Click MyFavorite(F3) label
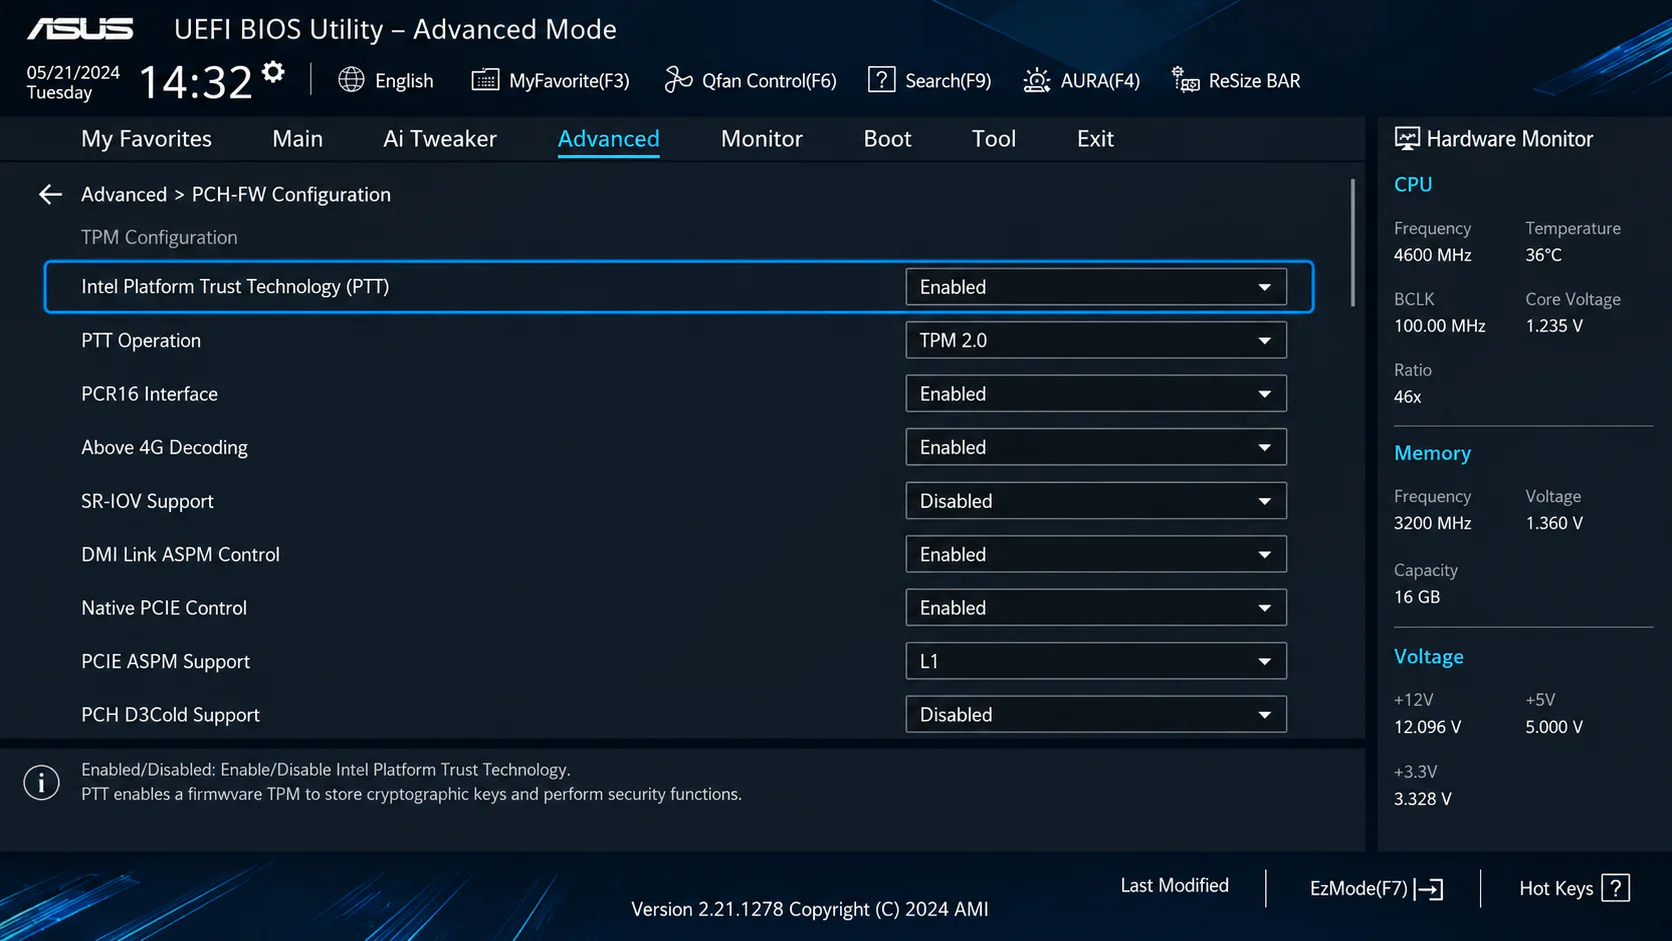The height and width of the screenshot is (941, 1672). (569, 81)
